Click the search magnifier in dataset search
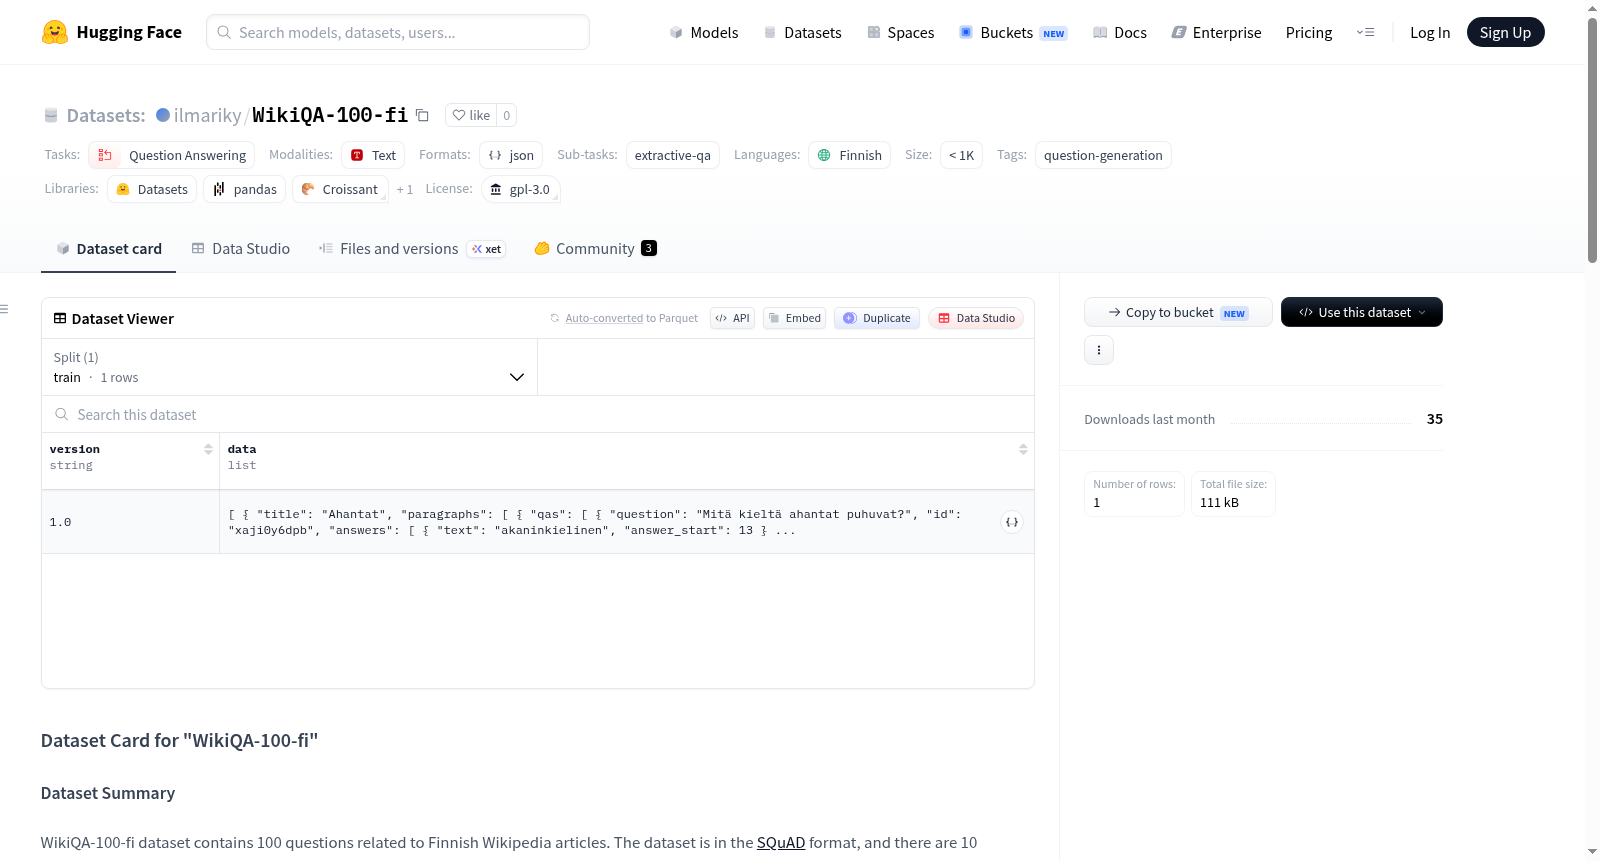The width and height of the screenshot is (1600, 861). click(62, 414)
